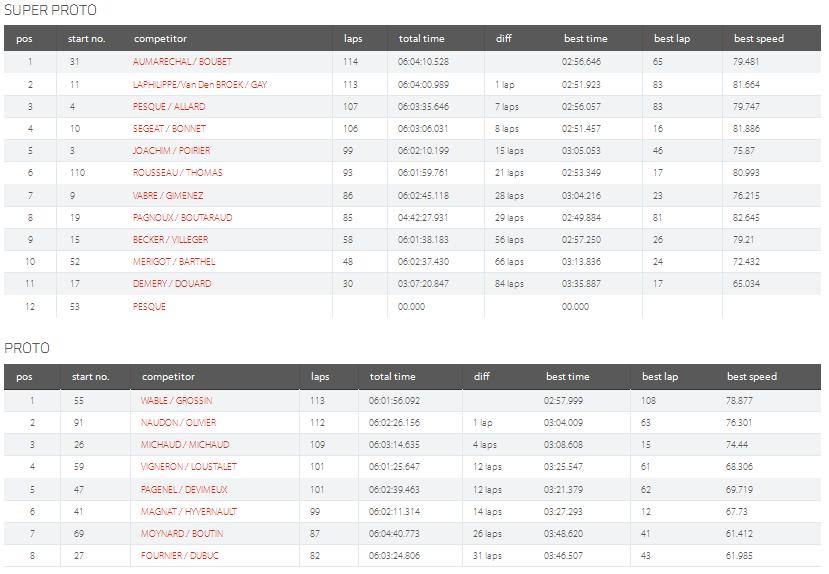Open competitor link AUMARECHAL / BOUBET
This screenshot has height=574, width=829.
pos(181,62)
